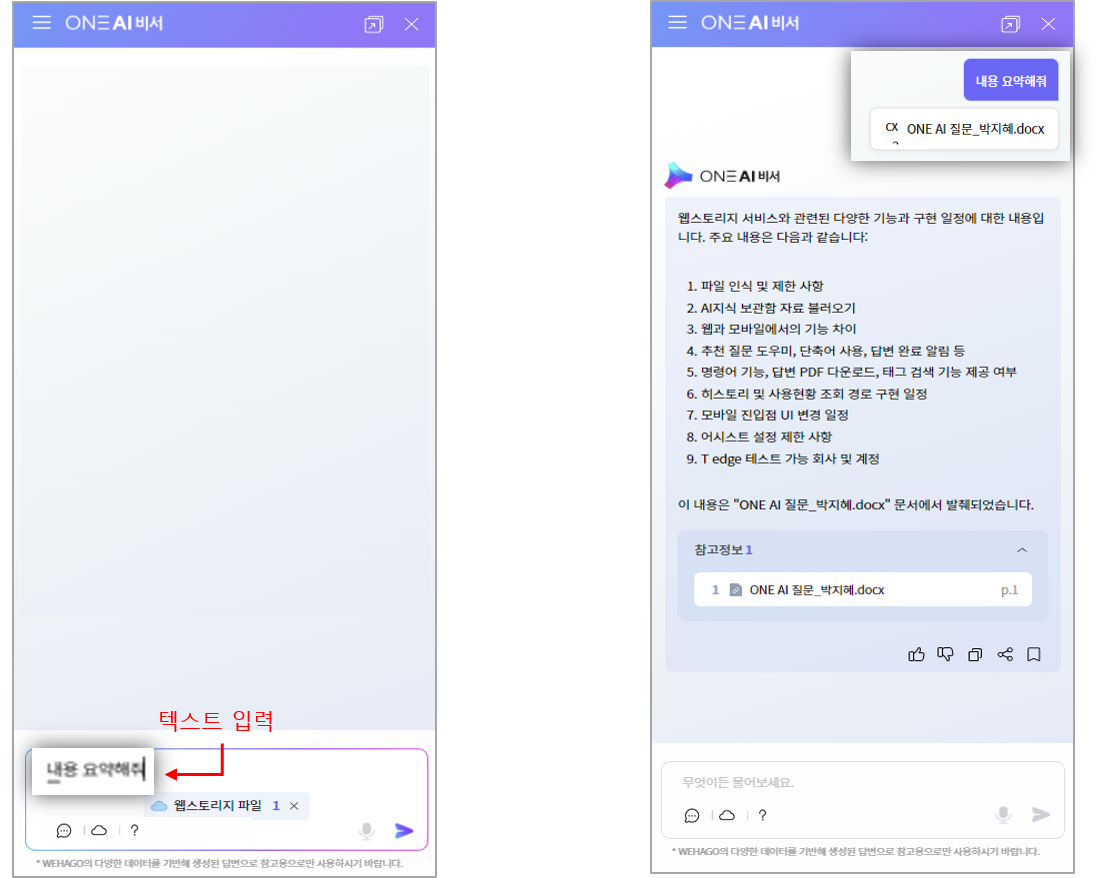Click the 참고정보 header label
Image resolution: width=1102 pixels, height=878 pixels.
[x=723, y=550]
